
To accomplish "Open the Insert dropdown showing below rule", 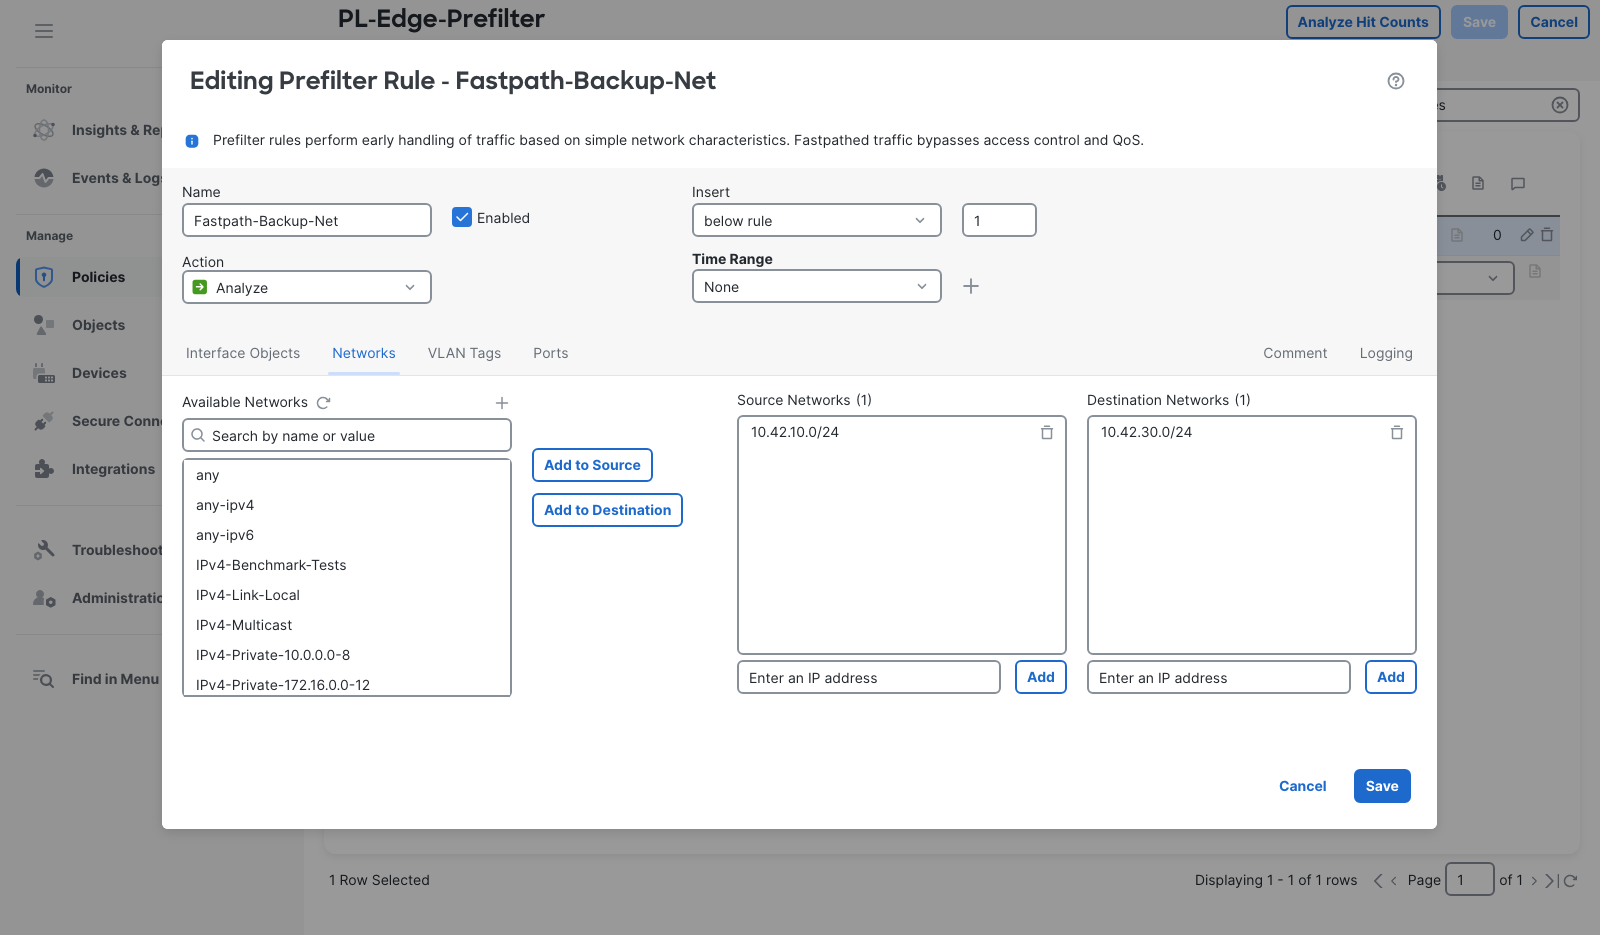I will 817,220.
